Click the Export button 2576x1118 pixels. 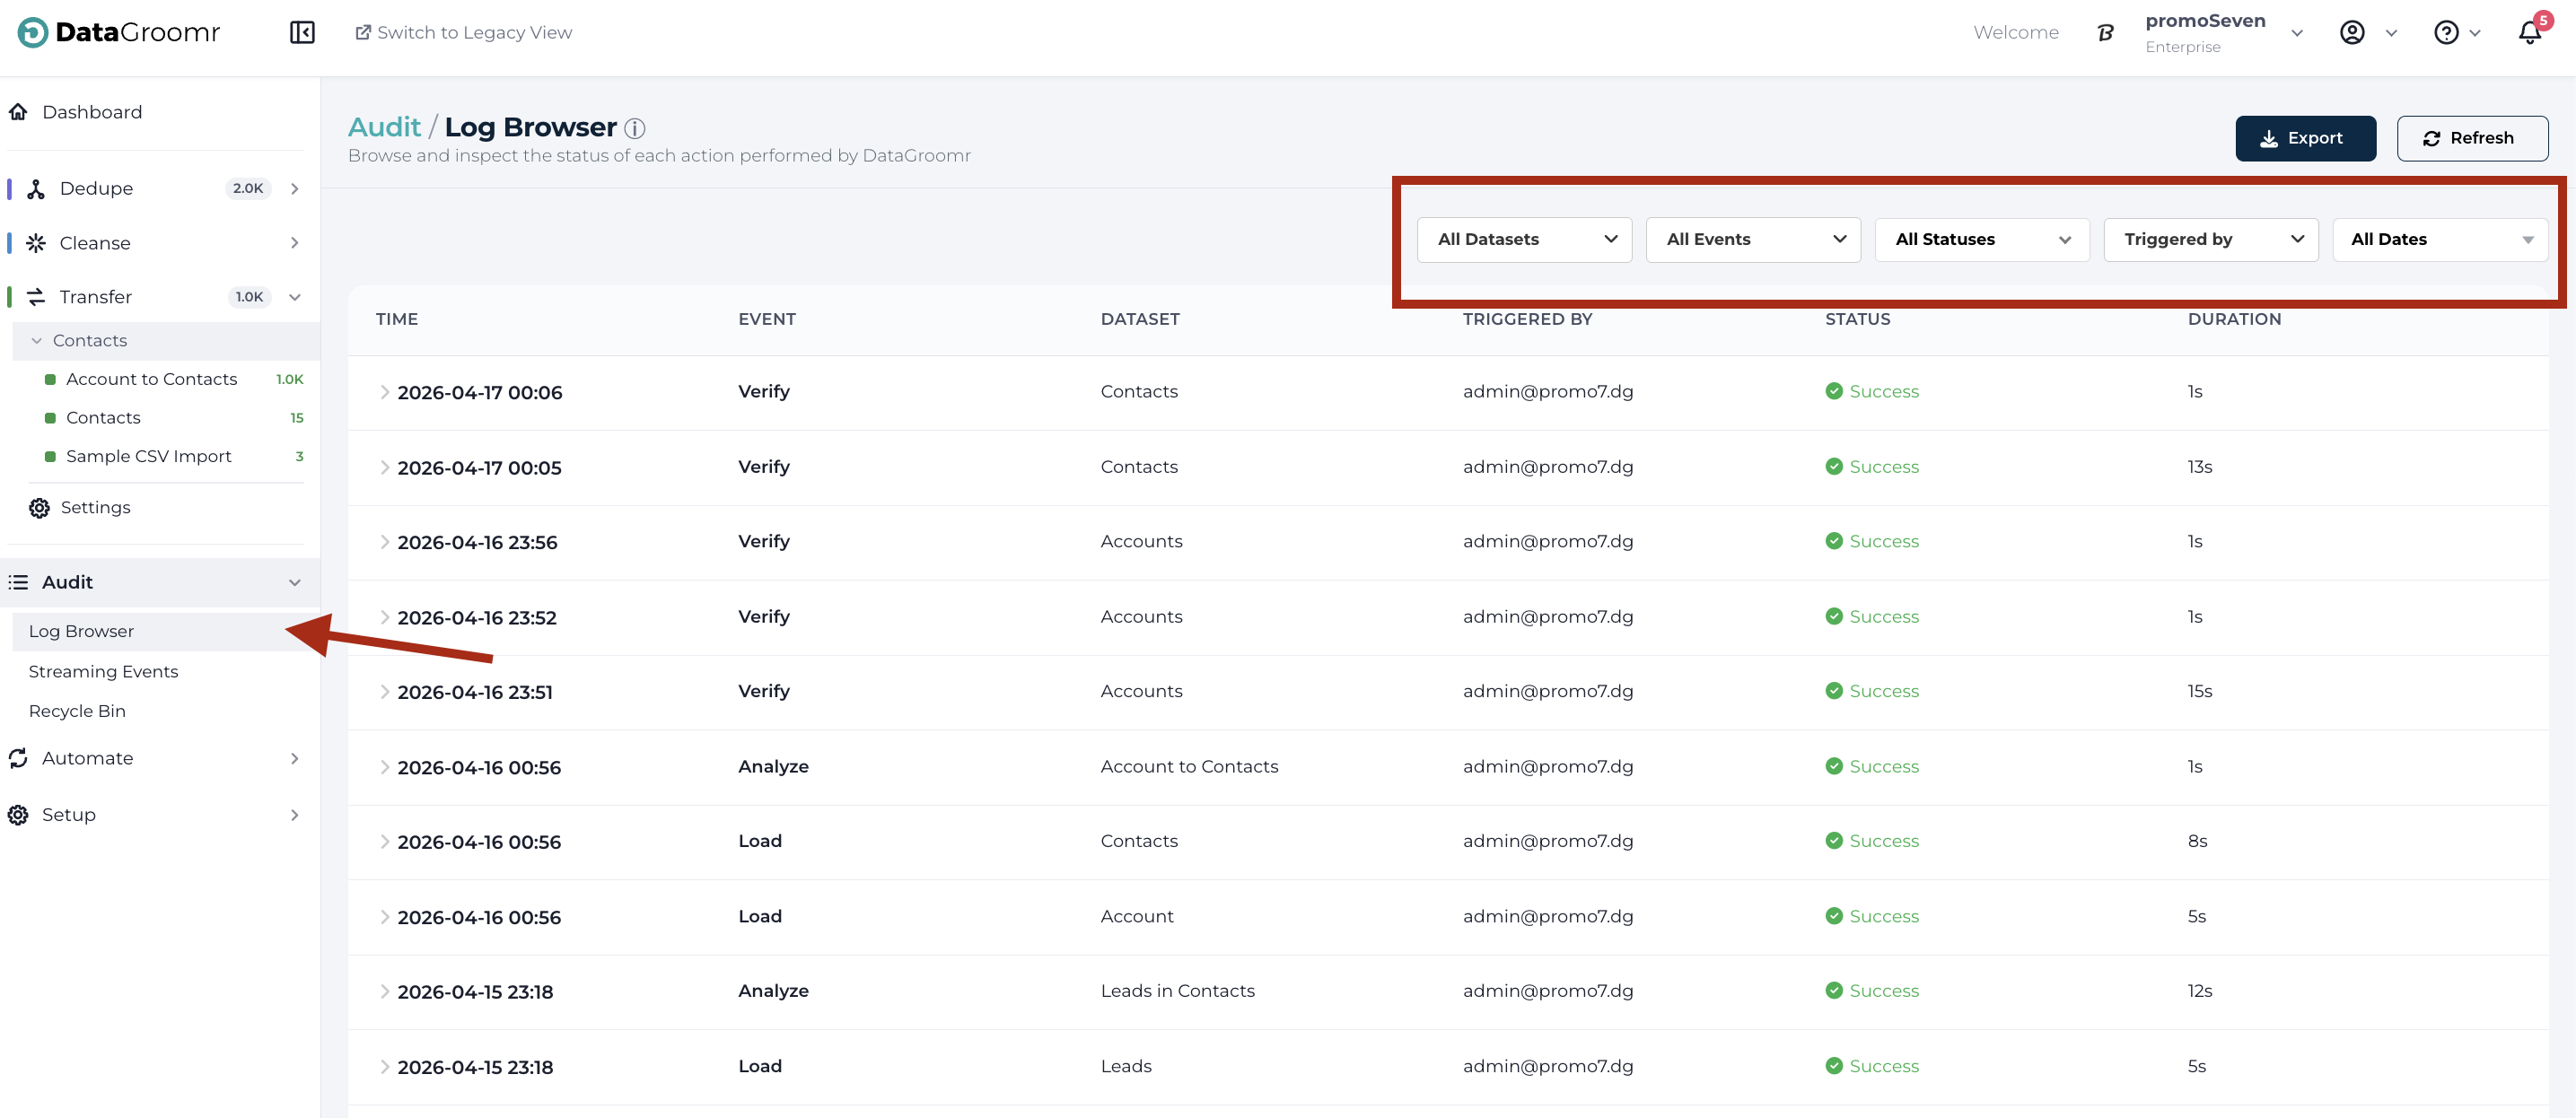(2304, 138)
